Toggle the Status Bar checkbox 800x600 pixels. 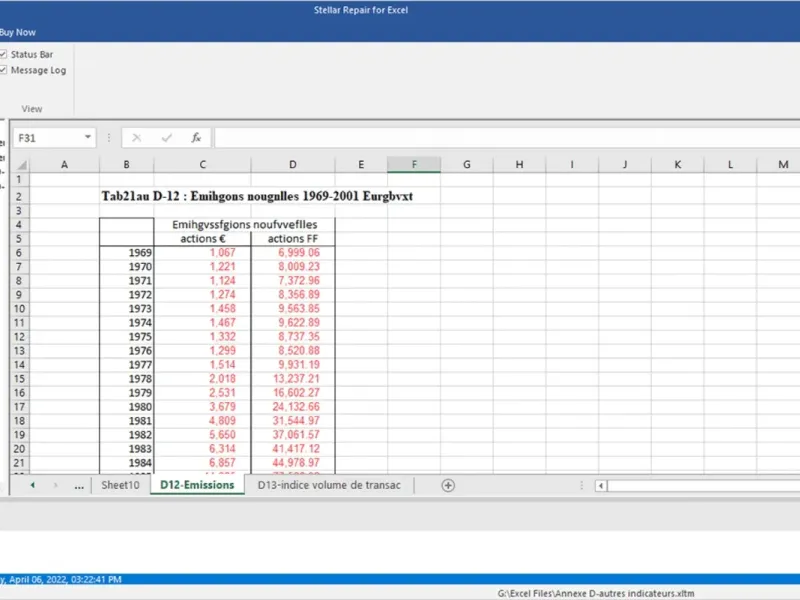click(3, 54)
